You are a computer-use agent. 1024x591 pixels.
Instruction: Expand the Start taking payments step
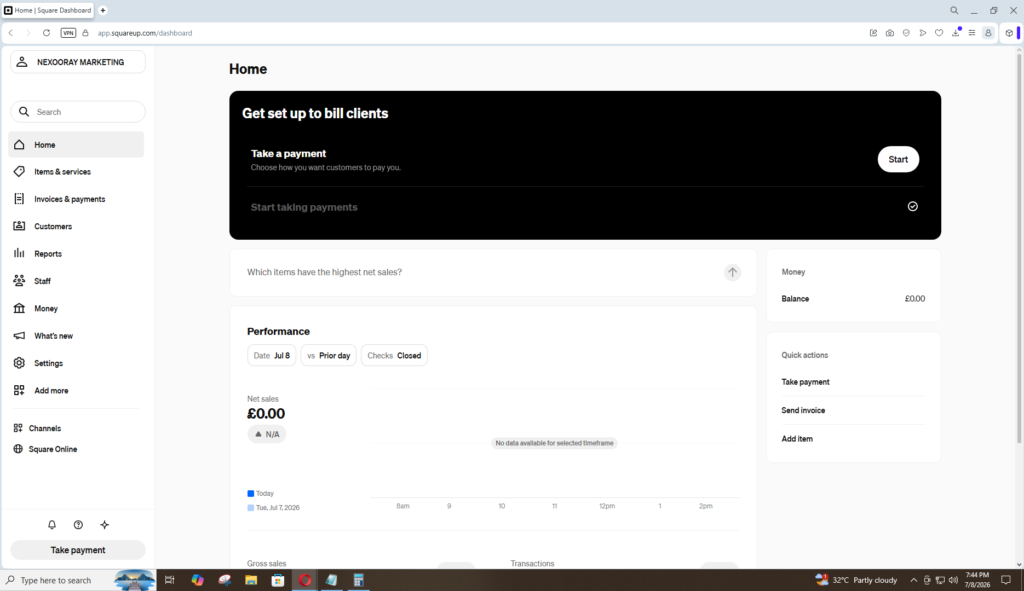click(585, 207)
